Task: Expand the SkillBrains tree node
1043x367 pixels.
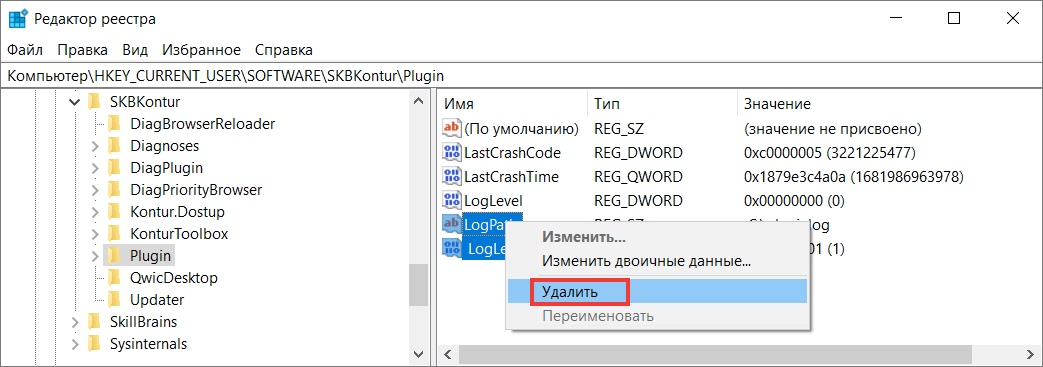Action: coord(74,322)
